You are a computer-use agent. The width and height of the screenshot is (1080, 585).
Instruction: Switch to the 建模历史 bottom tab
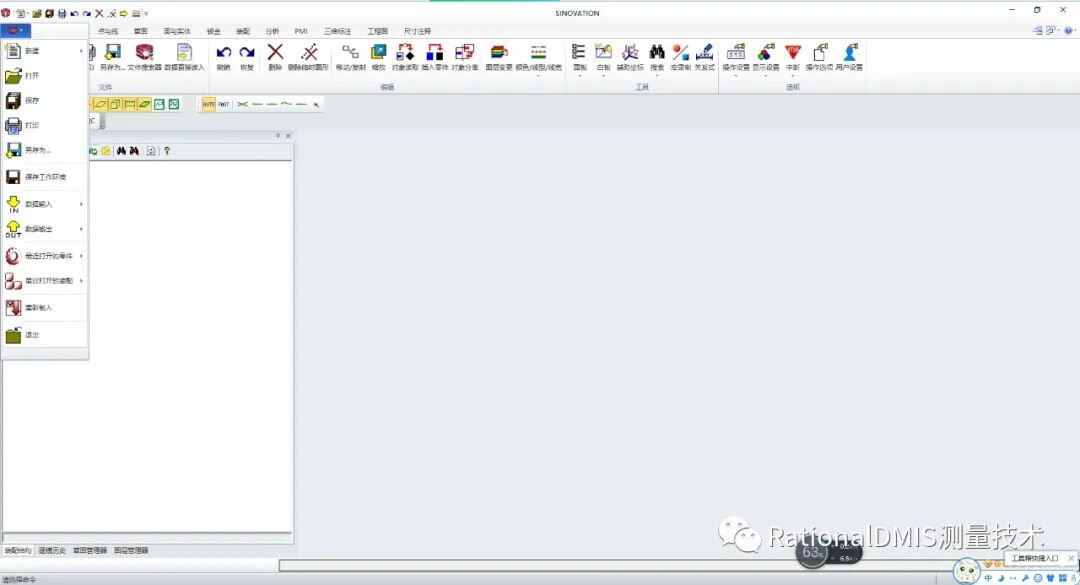click(52, 551)
